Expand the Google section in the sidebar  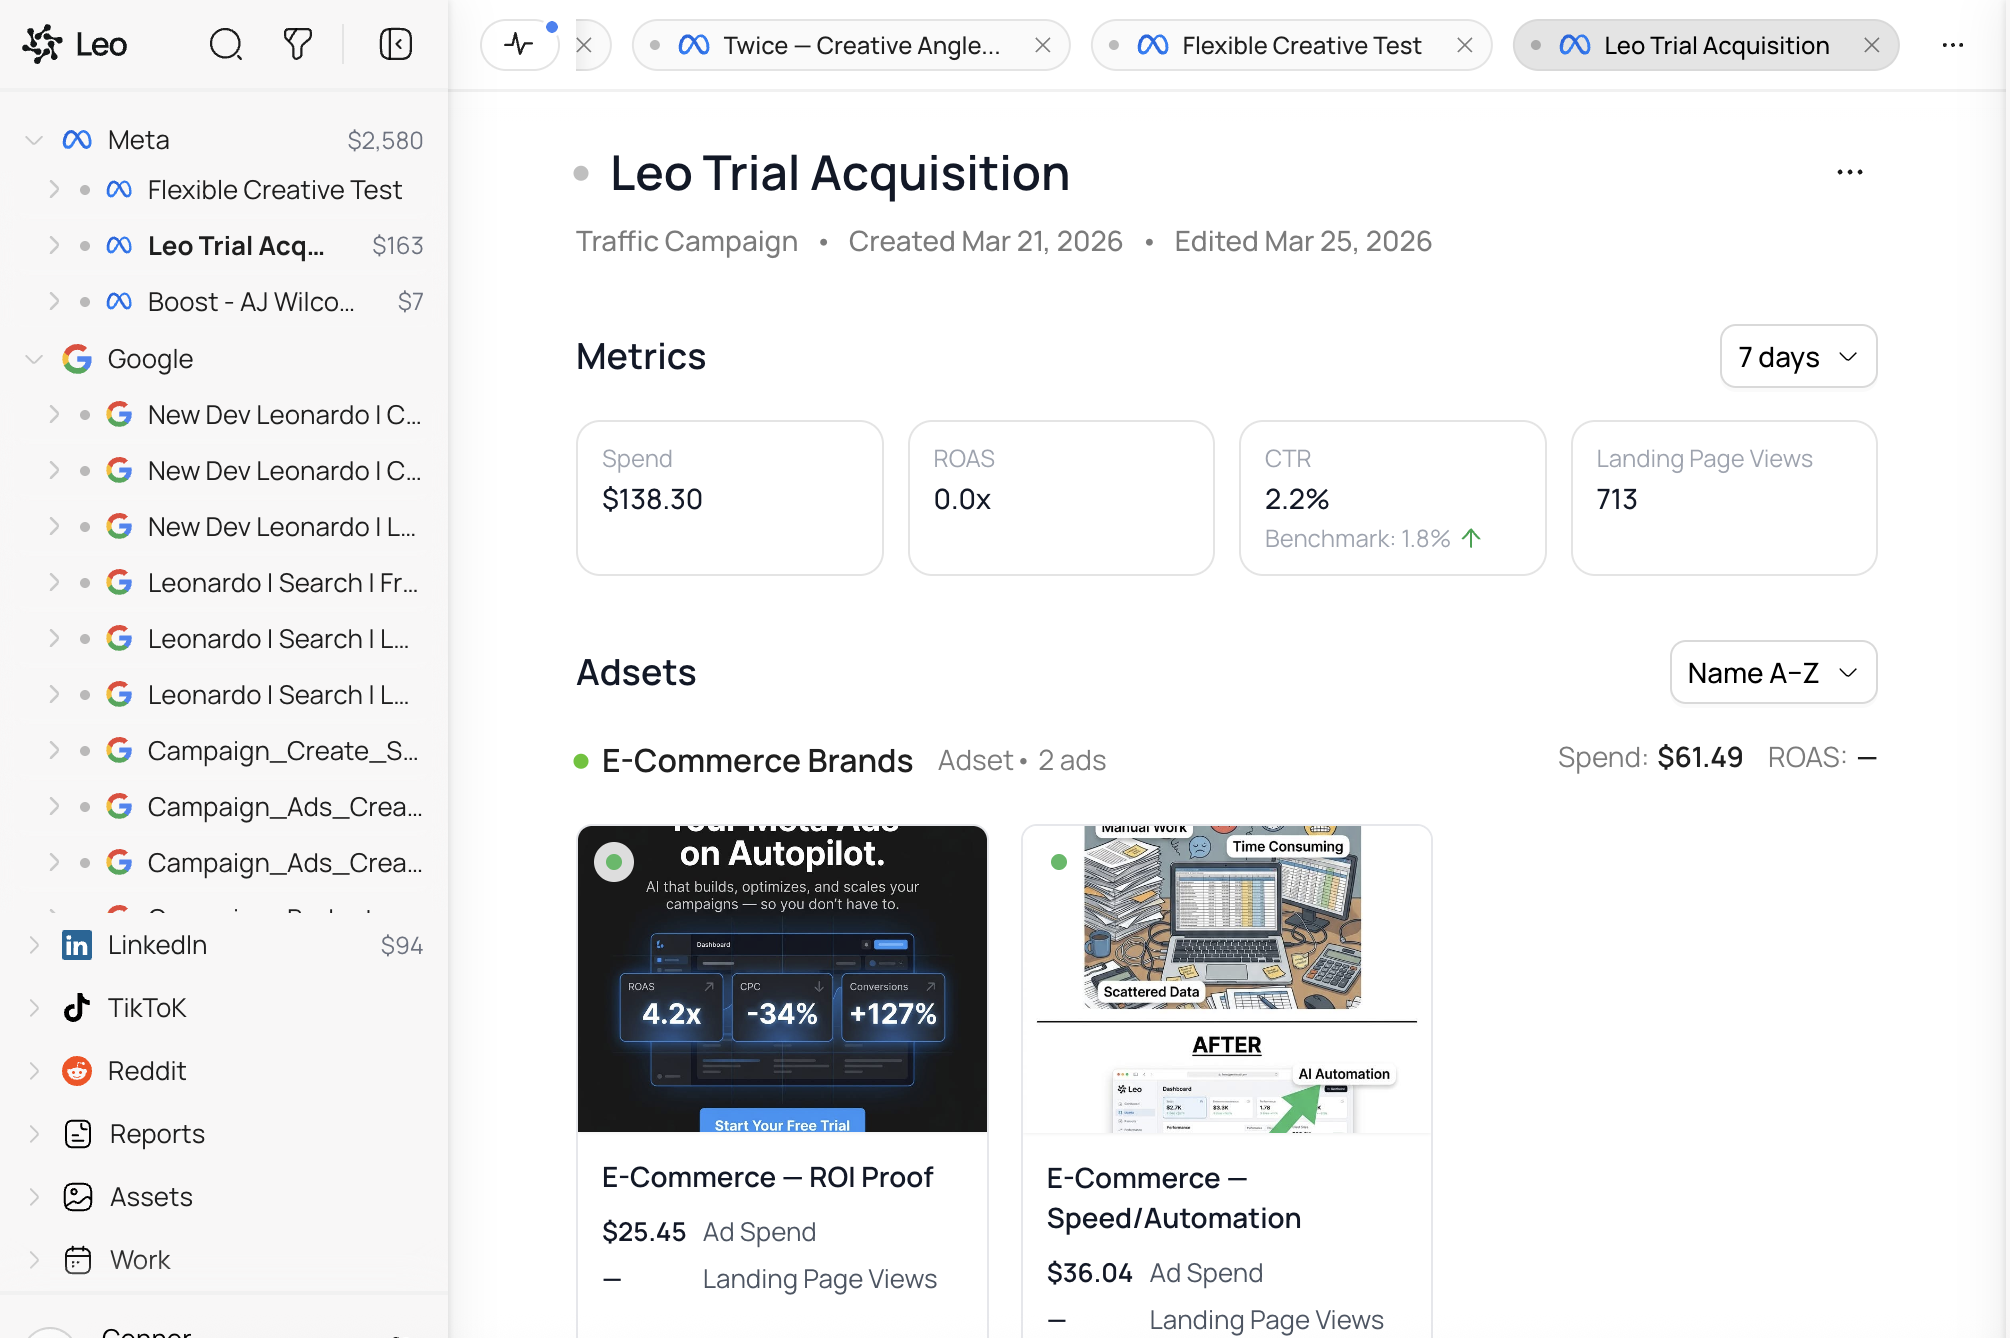tap(33, 359)
